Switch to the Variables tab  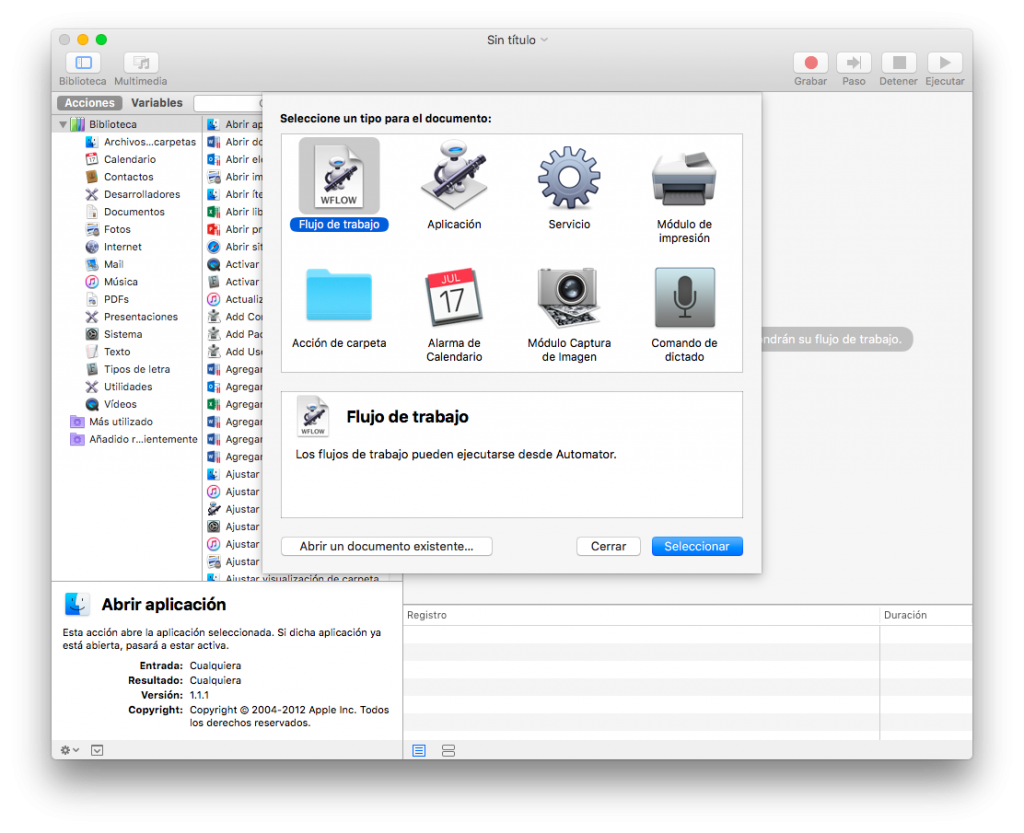157,102
